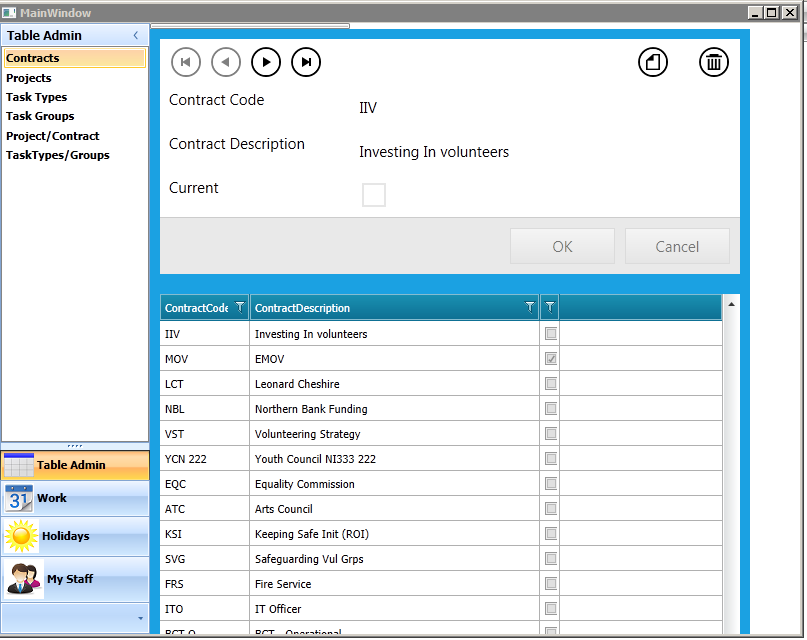This screenshot has height=640, width=807.
Task: Open the navigation pane overflow dropdown arrow
Action: 141,618
